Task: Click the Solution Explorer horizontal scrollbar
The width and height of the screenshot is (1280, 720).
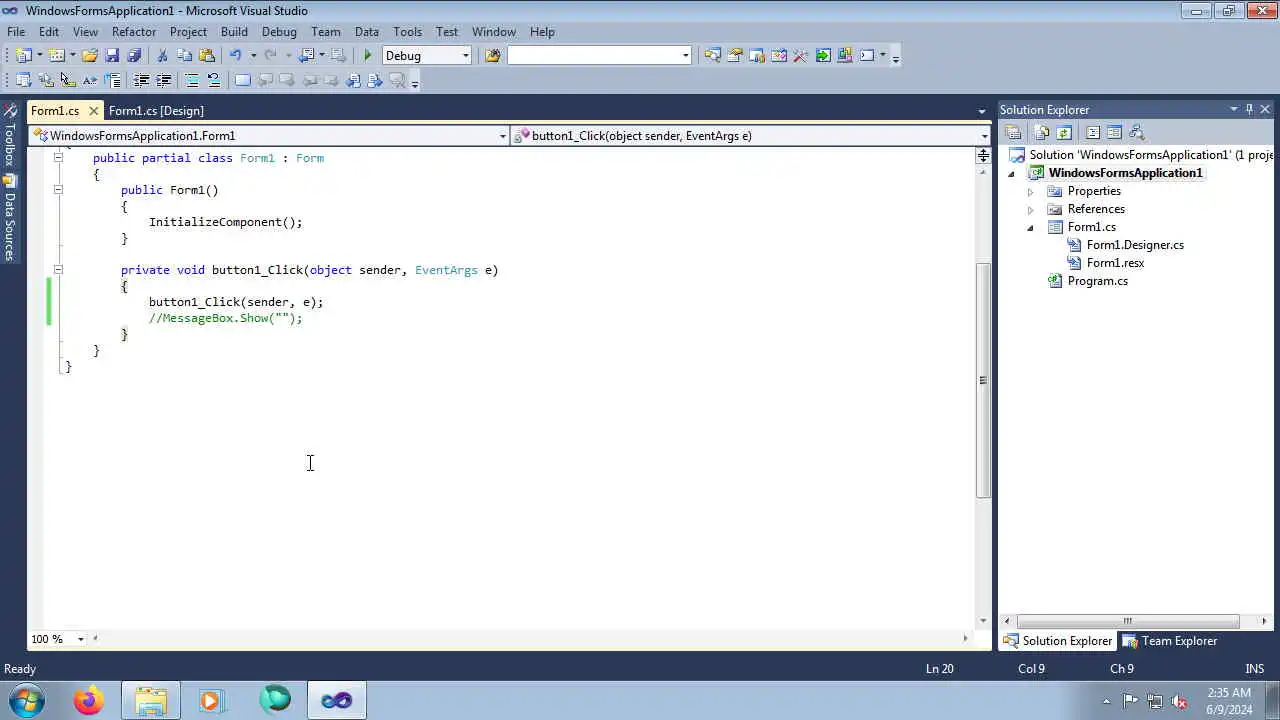Action: tap(1127, 621)
